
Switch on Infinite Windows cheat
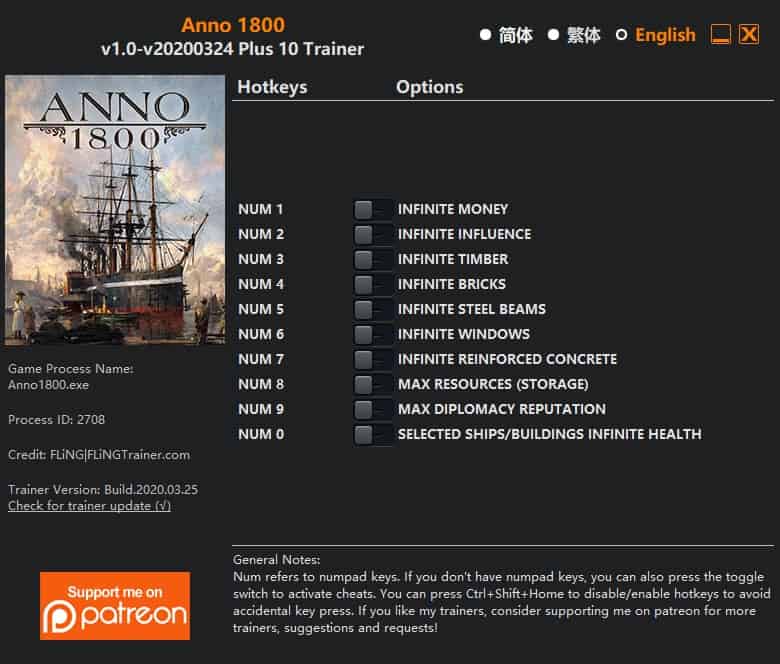[373, 334]
